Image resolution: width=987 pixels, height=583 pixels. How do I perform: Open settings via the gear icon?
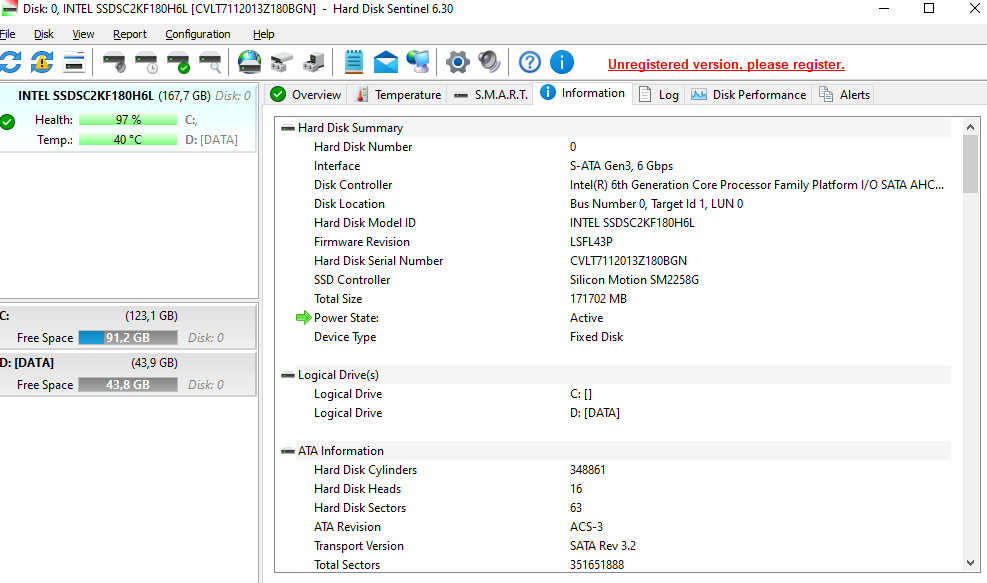457,62
